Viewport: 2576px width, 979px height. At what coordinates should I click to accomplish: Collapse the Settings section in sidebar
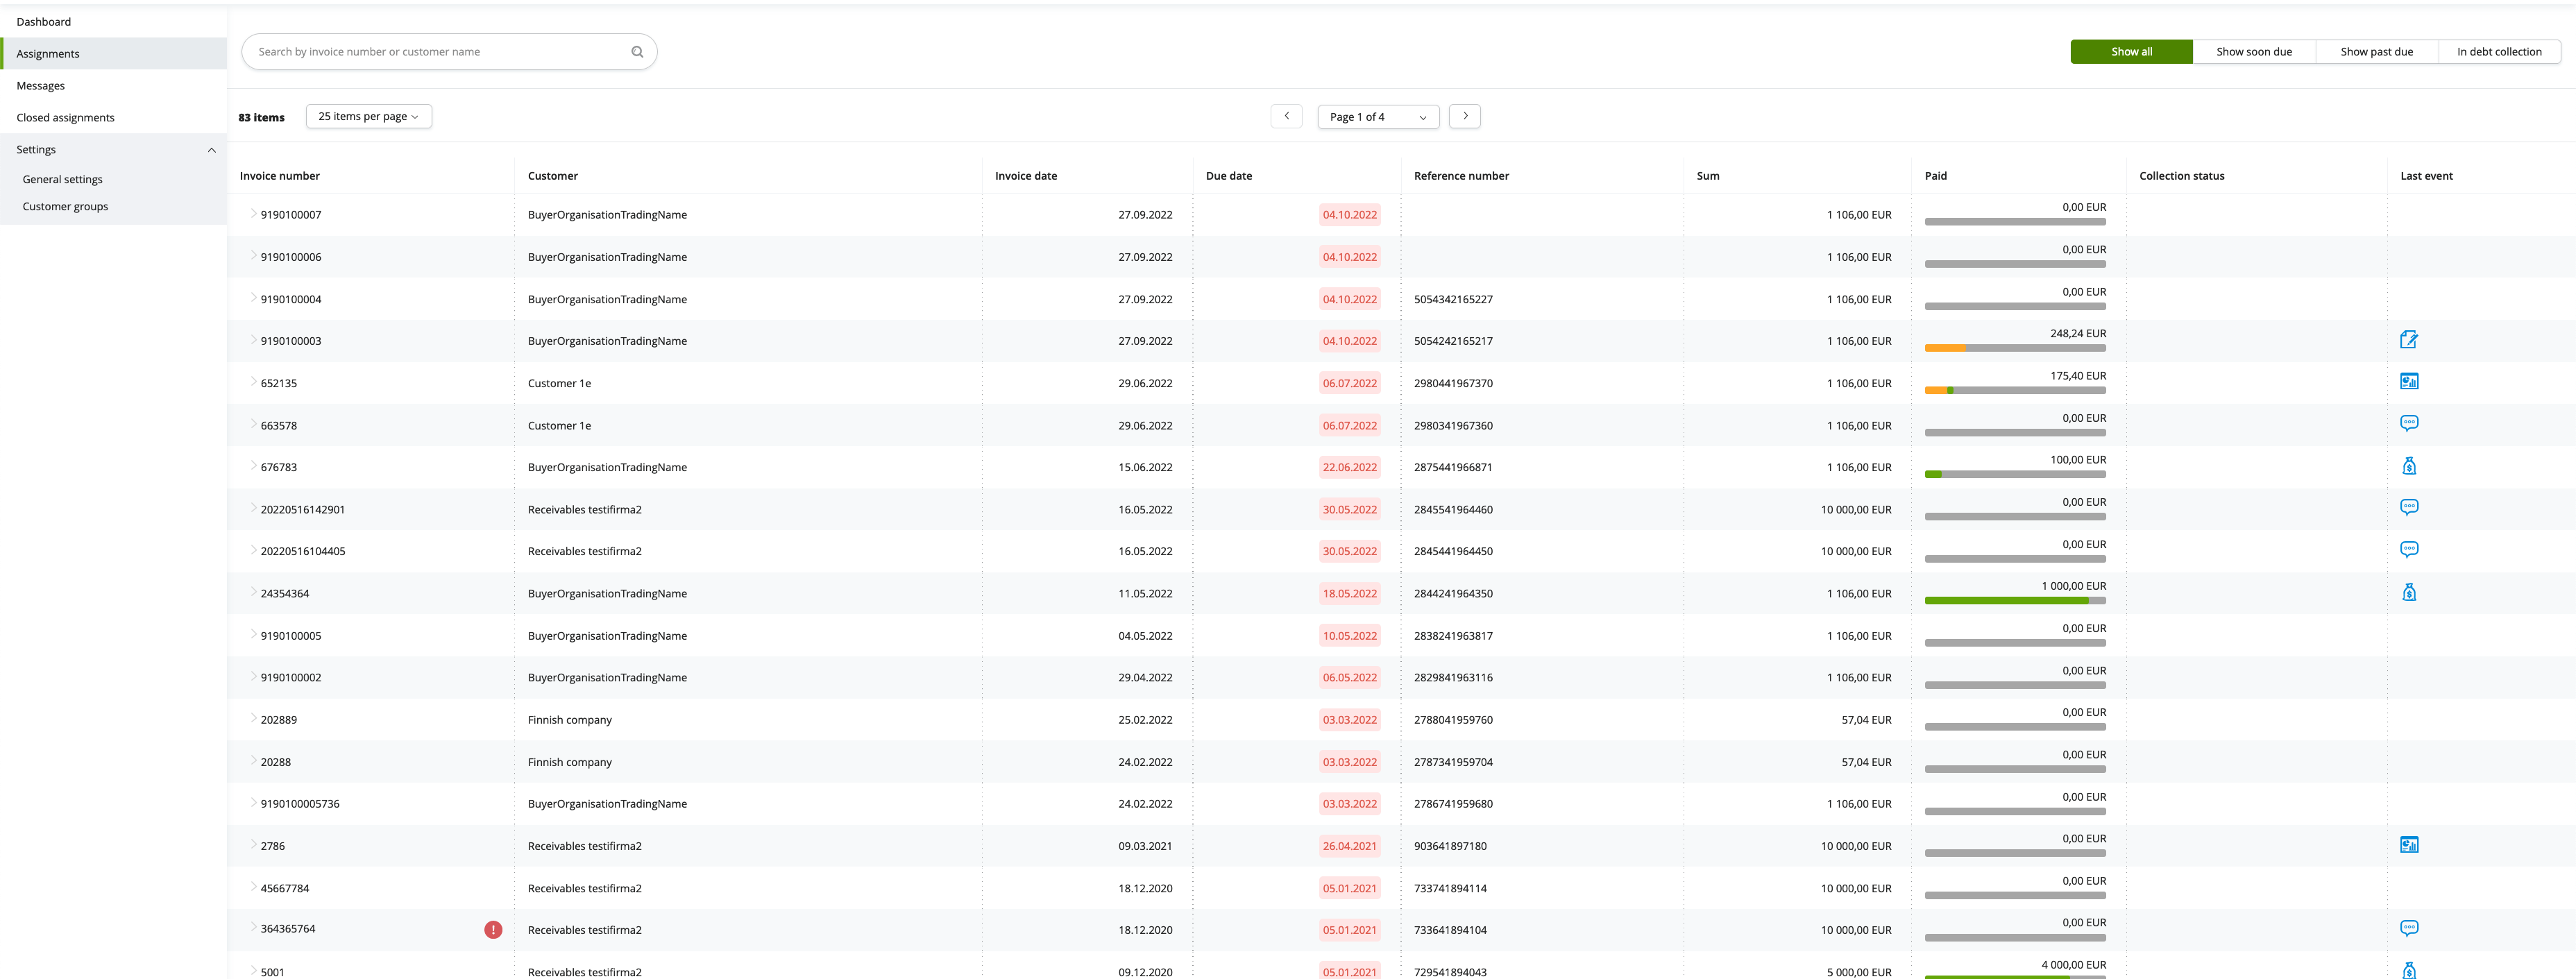pyautogui.click(x=211, y=149)
